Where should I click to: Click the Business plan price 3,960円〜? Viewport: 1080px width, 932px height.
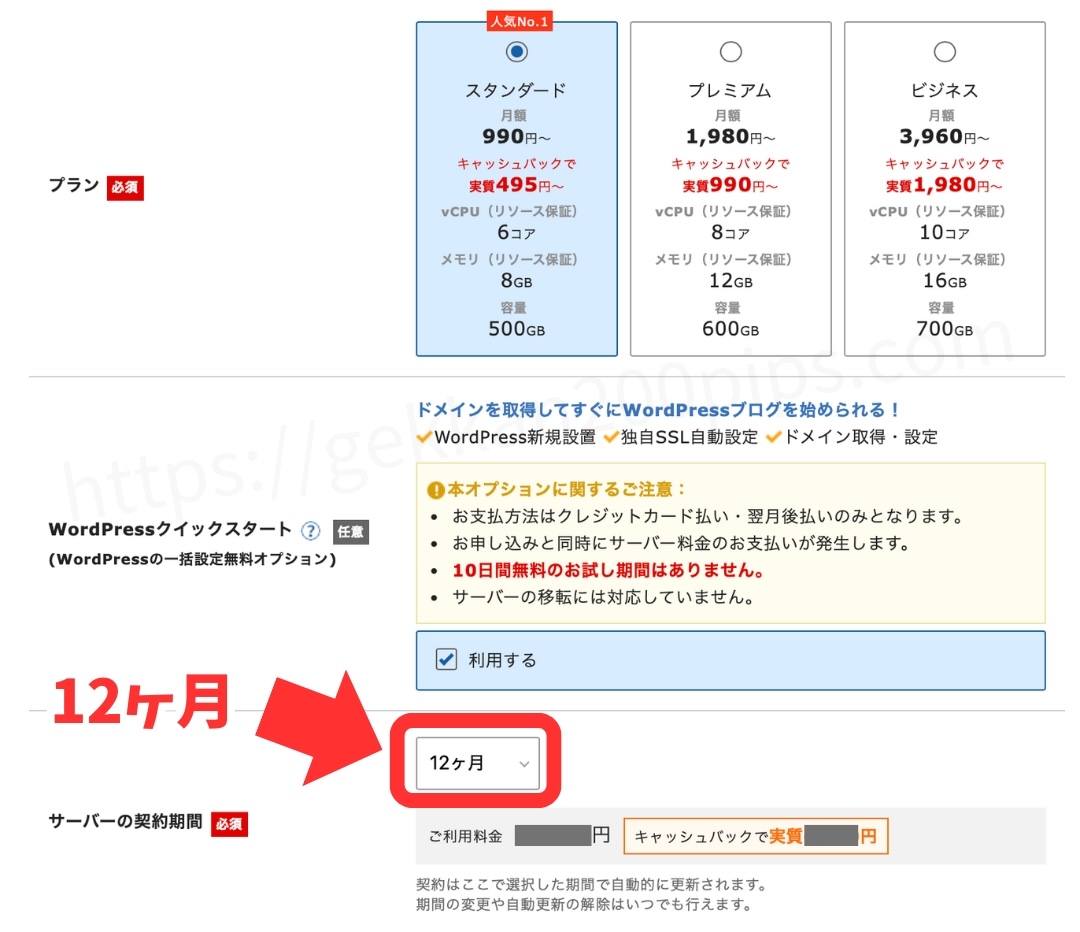(x=944, y=136)
